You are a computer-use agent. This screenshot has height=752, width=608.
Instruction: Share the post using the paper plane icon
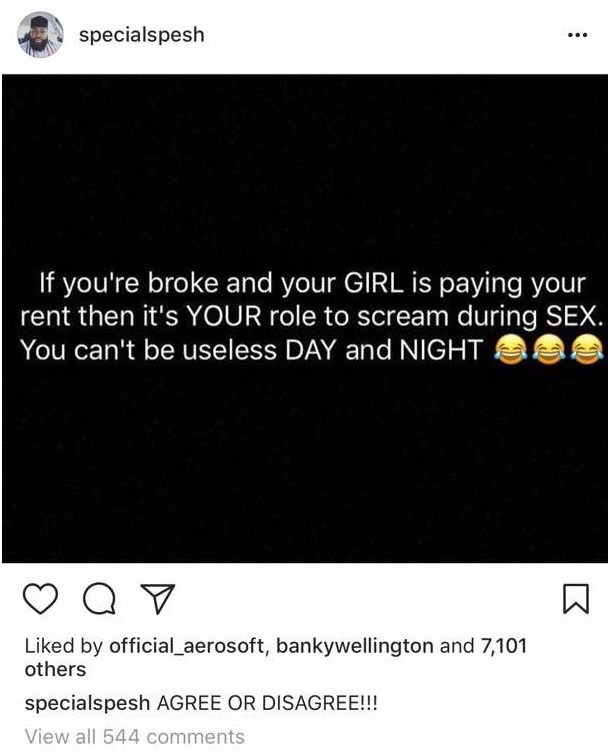pos(157,599)
